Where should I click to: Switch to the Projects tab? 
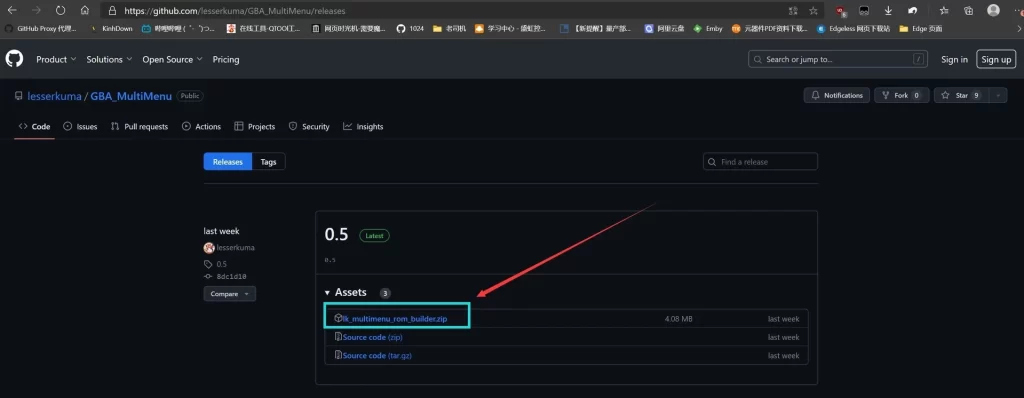click(255, 127)
